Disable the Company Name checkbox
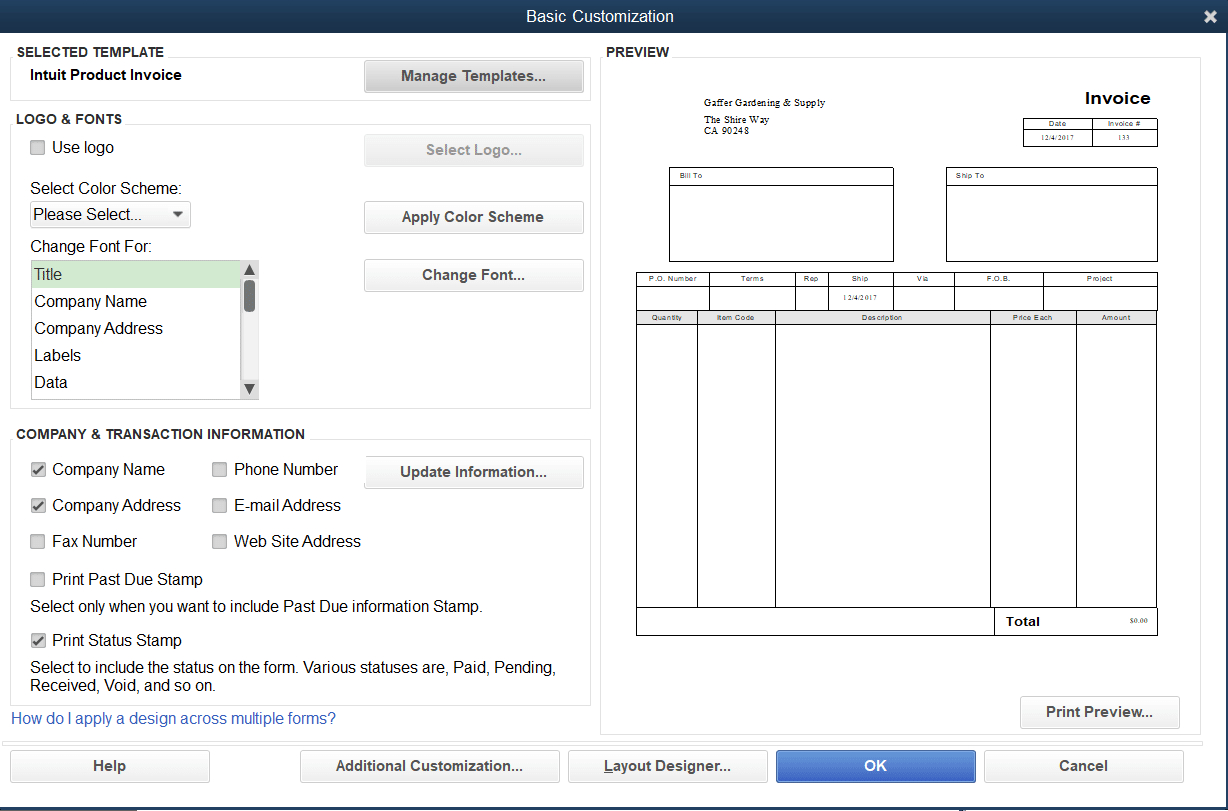 point(37,470)
